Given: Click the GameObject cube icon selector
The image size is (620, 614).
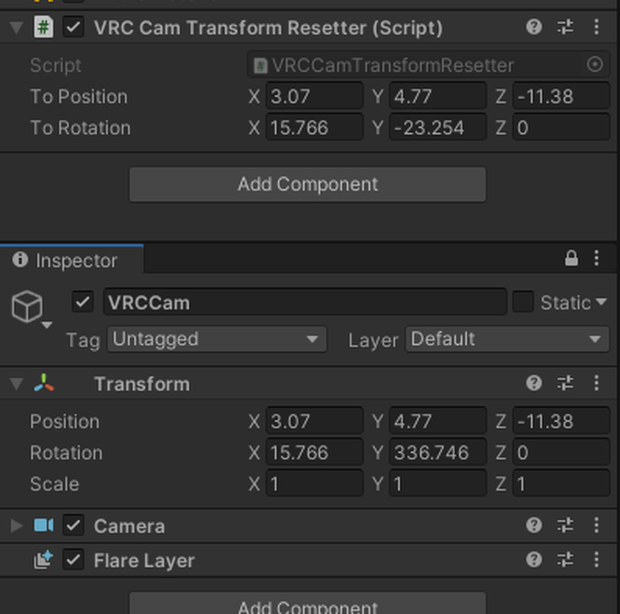Looking at the screenshot, I should click(x=31, y=309).
